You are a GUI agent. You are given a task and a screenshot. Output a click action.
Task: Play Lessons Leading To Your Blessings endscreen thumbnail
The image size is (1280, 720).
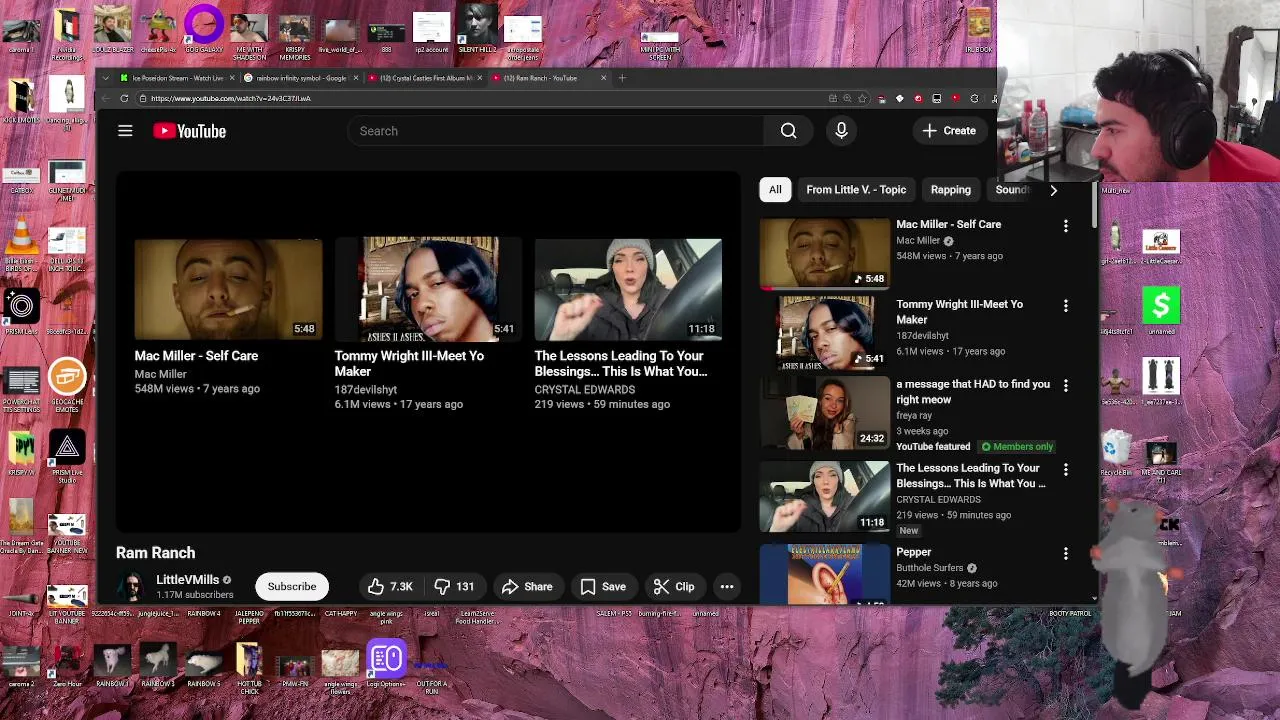pos(628,289)
